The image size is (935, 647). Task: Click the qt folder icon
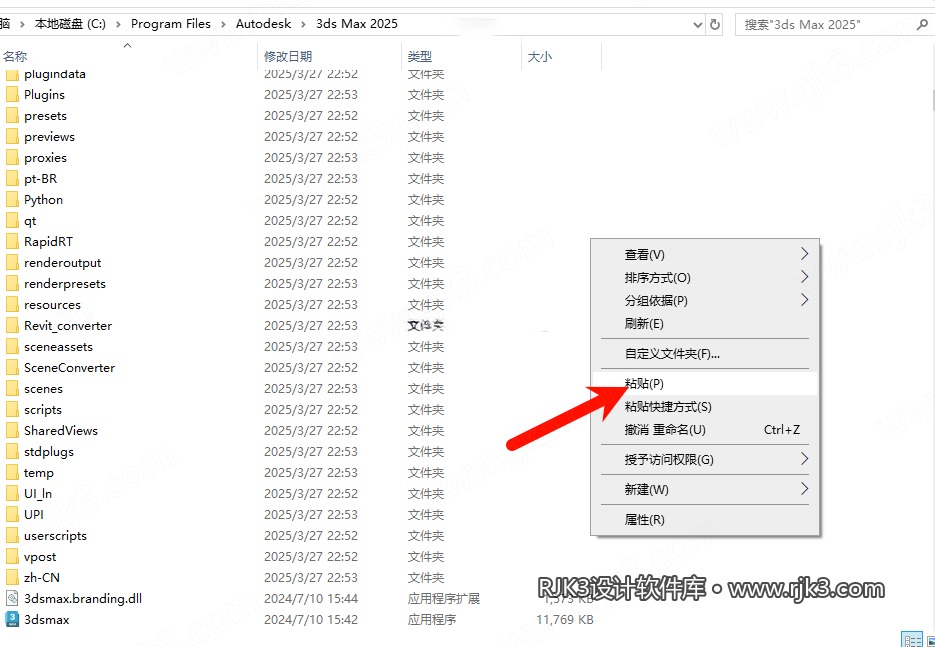coord(12,221)
